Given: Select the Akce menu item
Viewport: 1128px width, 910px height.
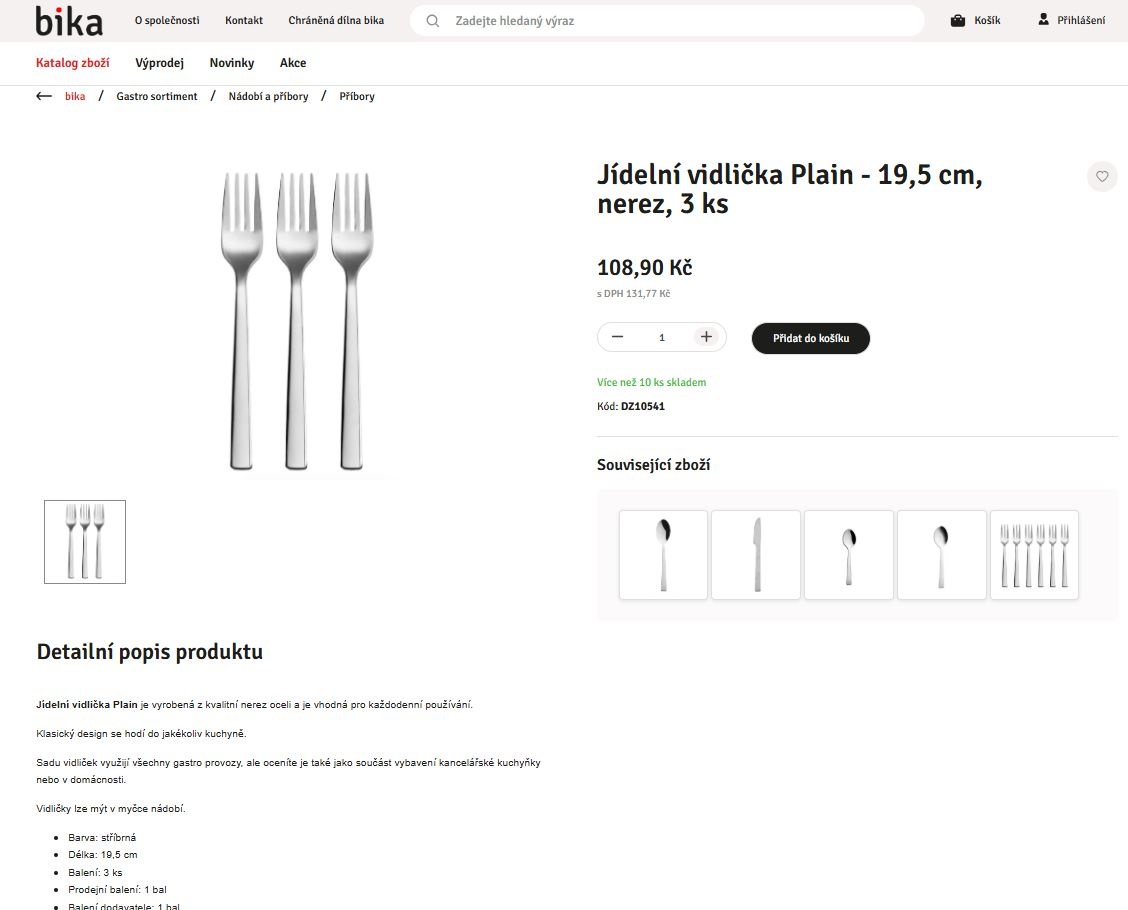Looking at the screenshot, I should click(293, 63).
